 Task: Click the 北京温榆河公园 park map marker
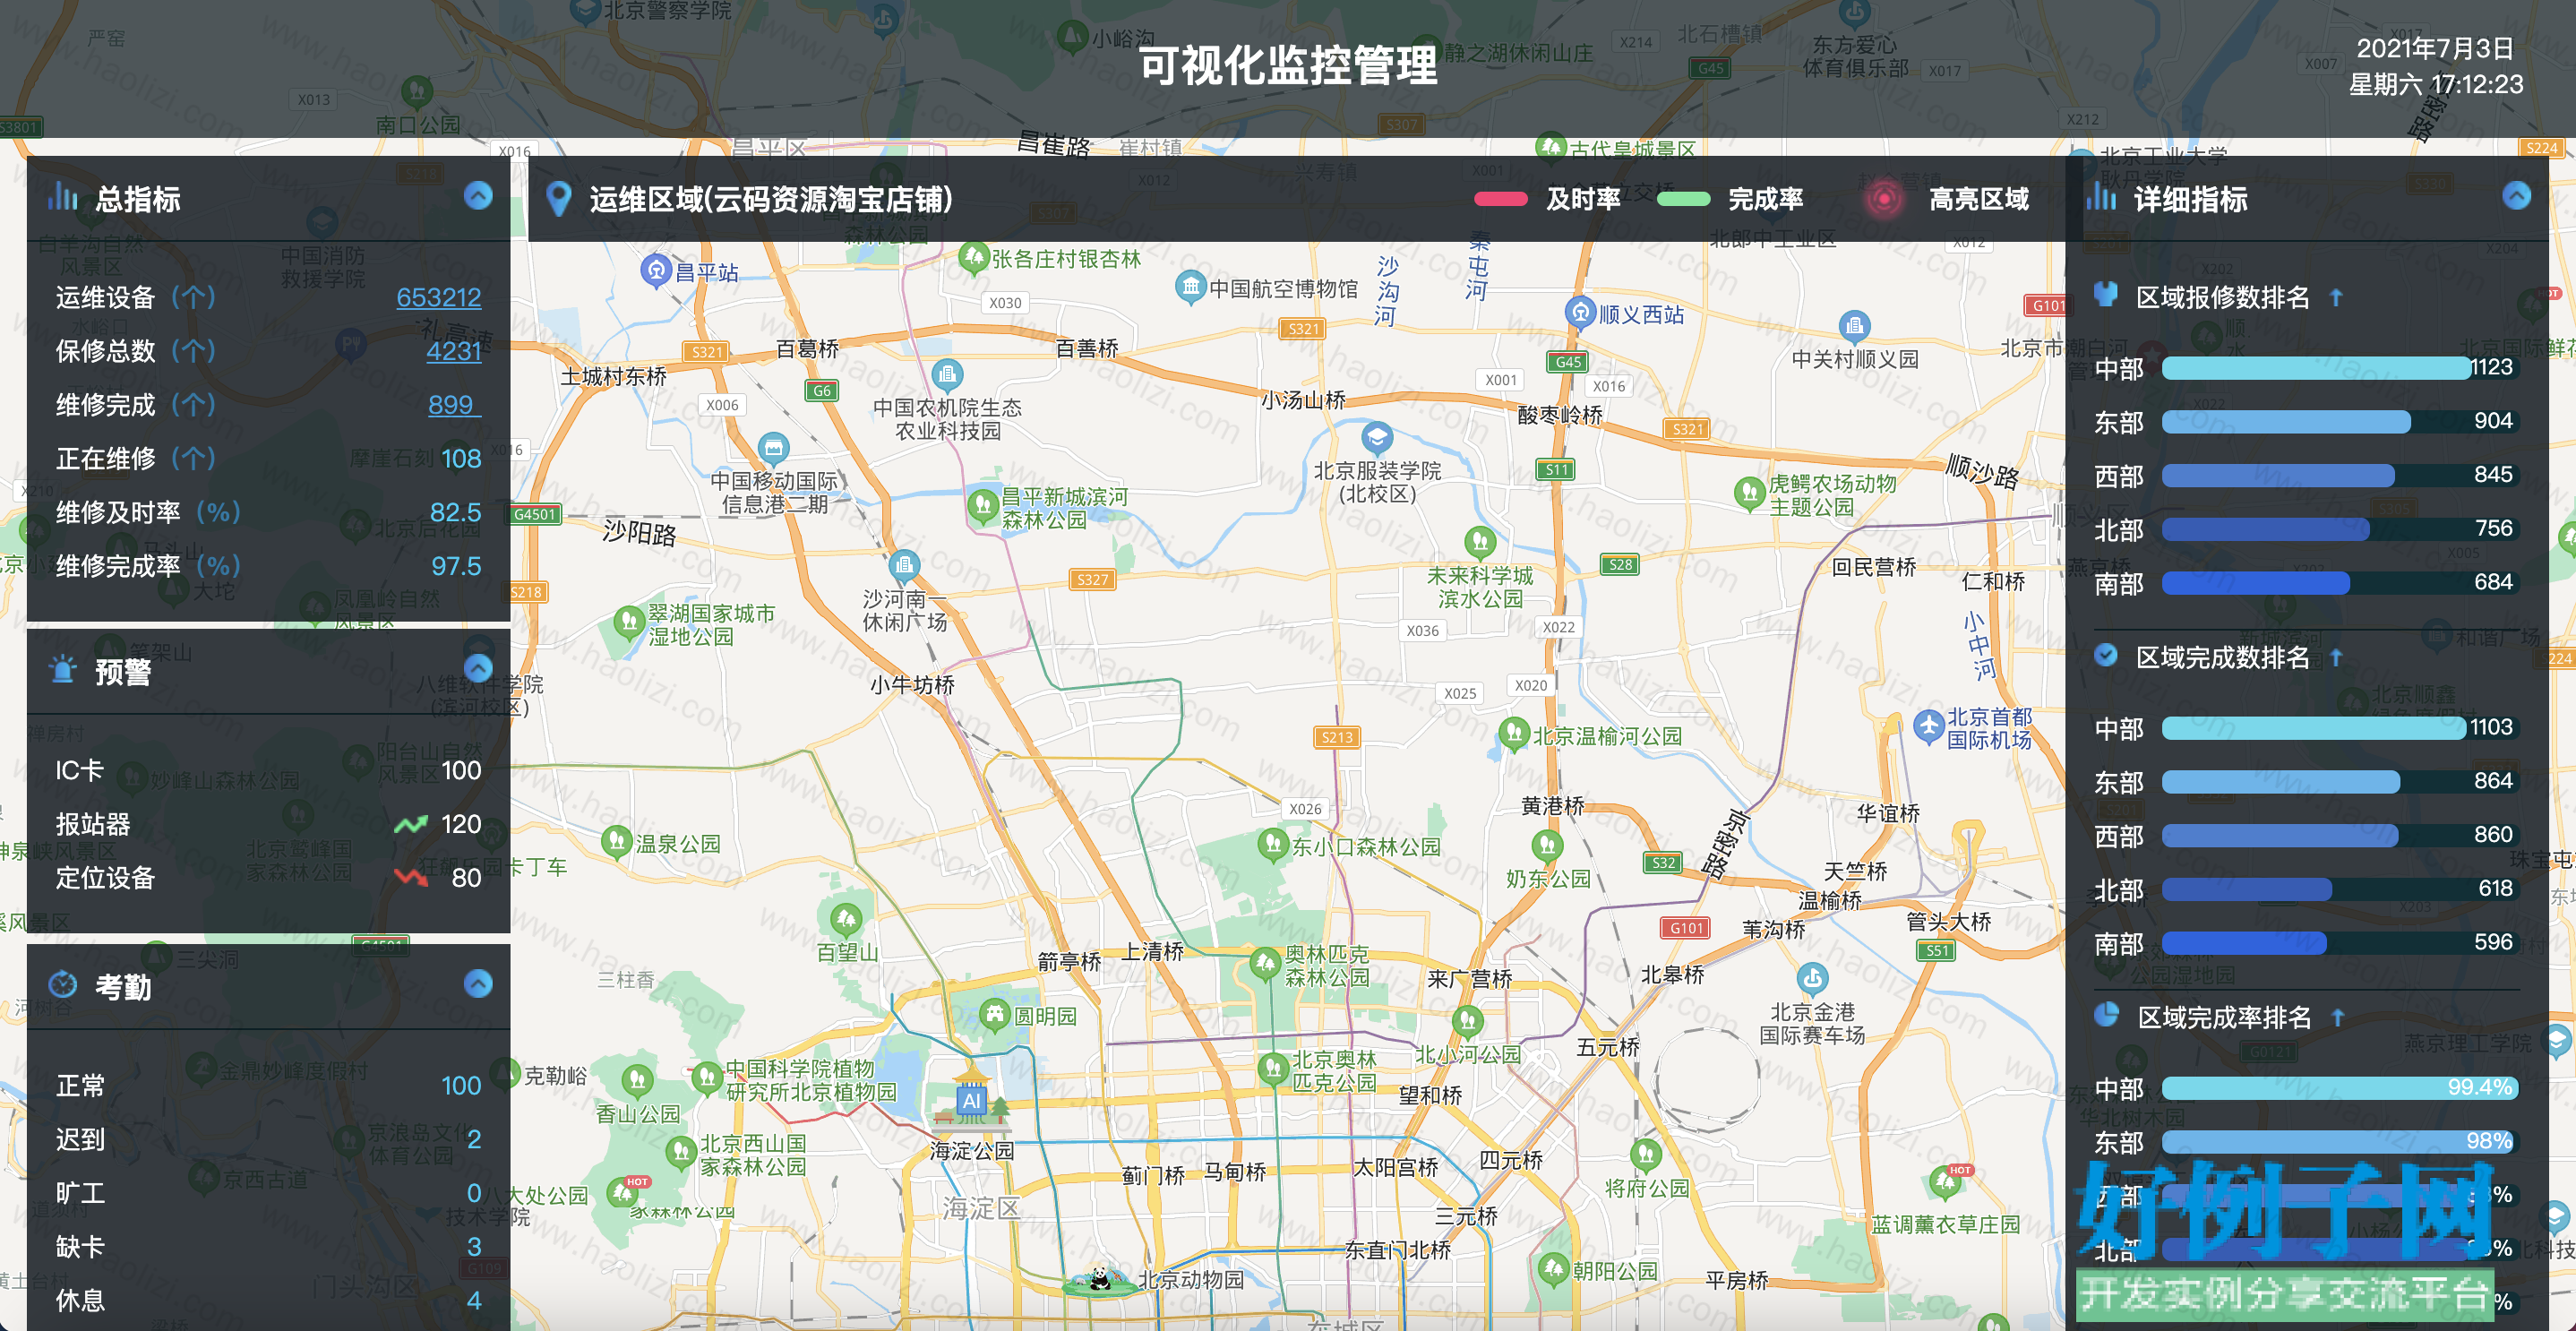click(1514, 734)
